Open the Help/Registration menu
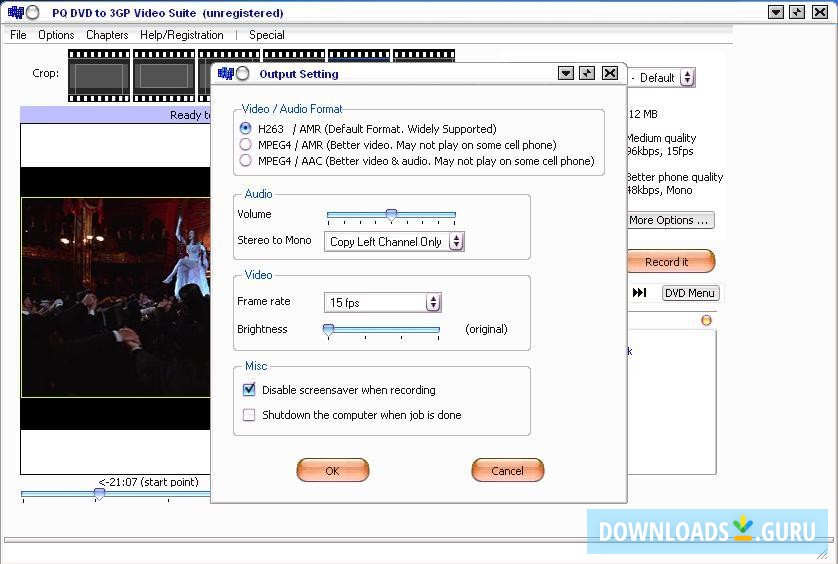The image size is (838, 564). 182,35
